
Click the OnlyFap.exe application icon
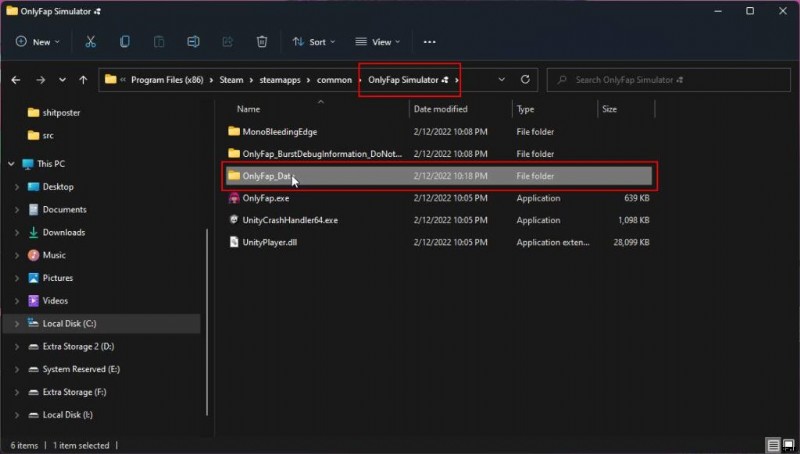pos(234,198)
